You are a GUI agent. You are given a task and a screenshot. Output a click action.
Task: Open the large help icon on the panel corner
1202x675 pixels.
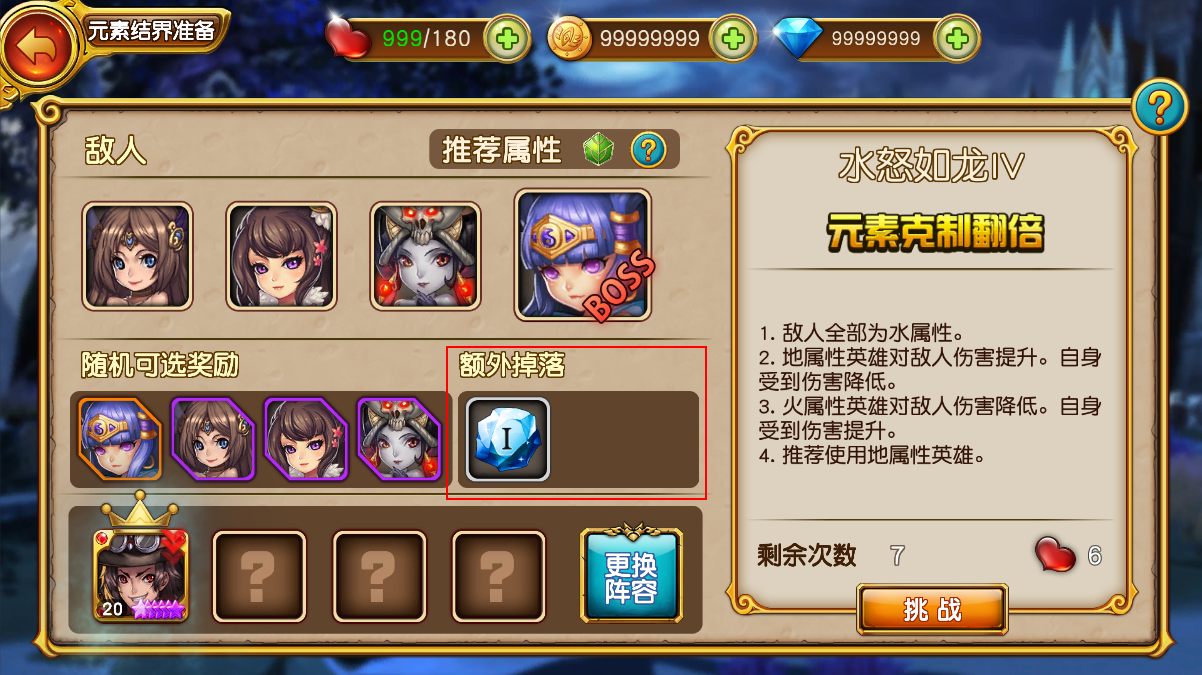click(x=1159, y=105)
